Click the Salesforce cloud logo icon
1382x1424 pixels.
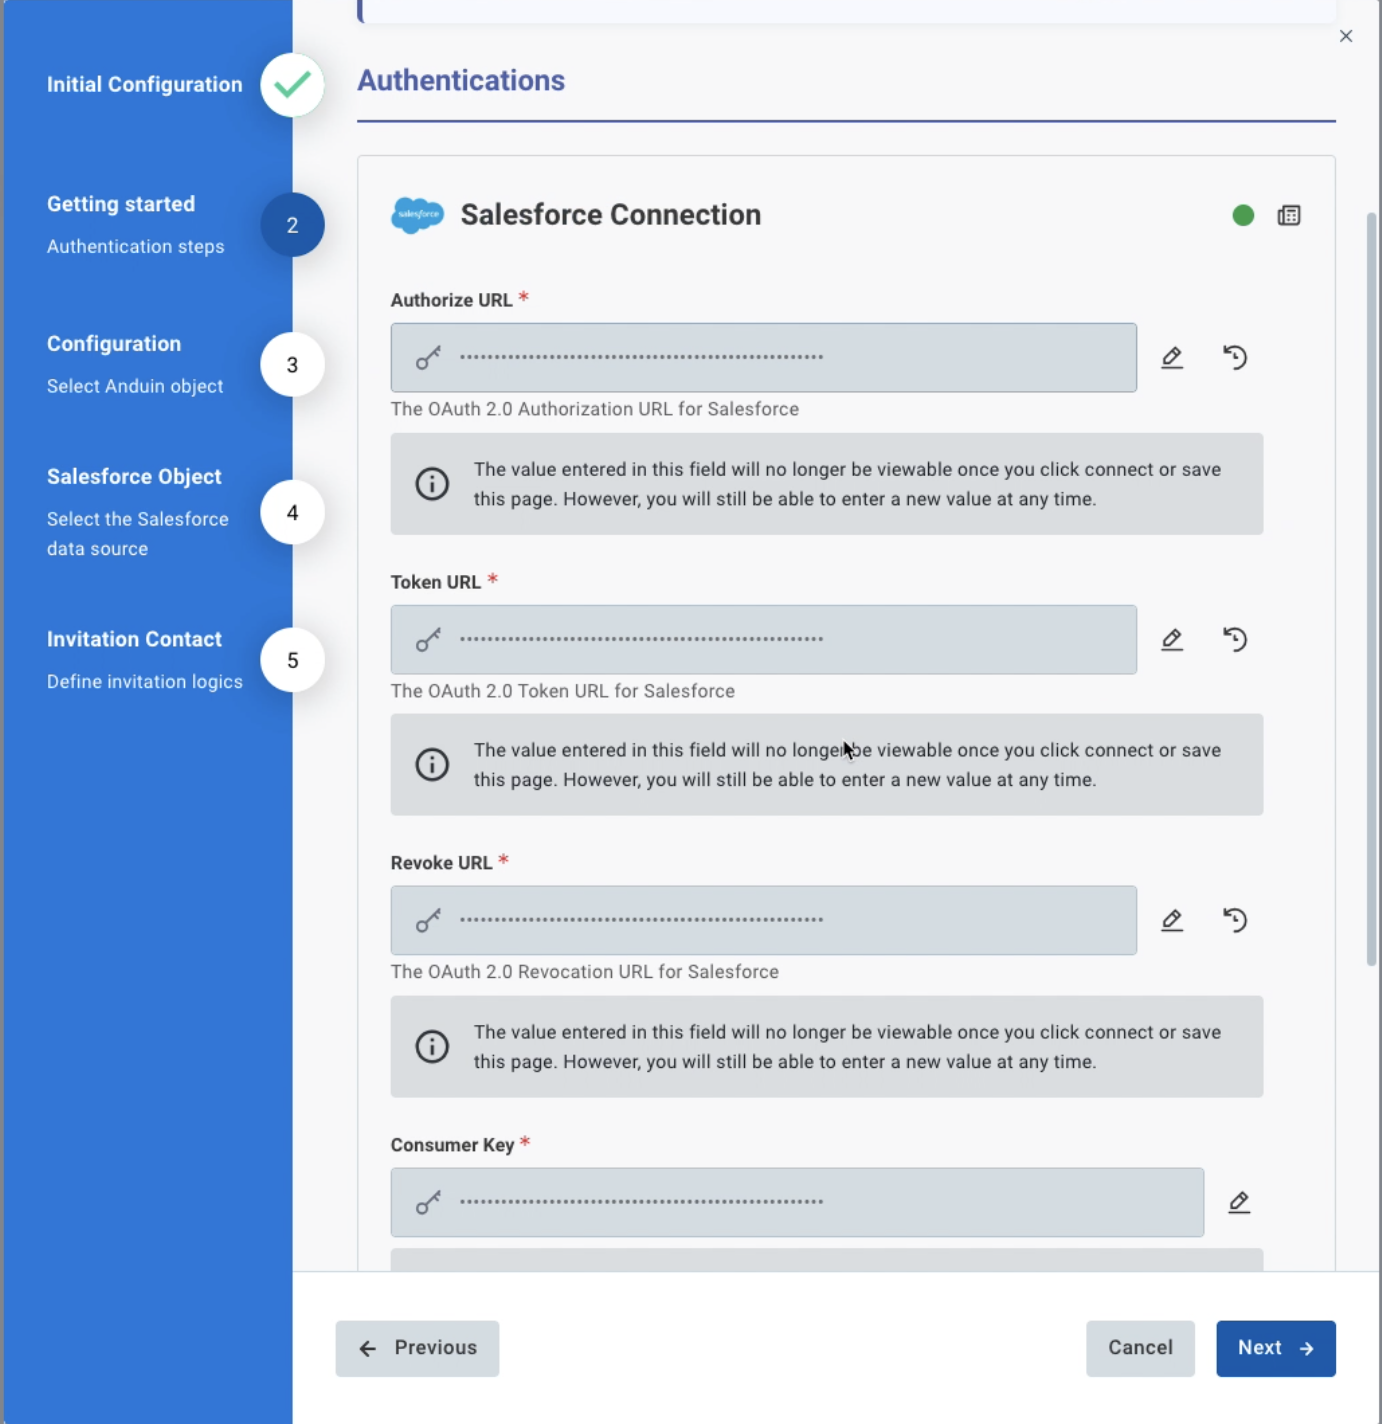(417, 215)
